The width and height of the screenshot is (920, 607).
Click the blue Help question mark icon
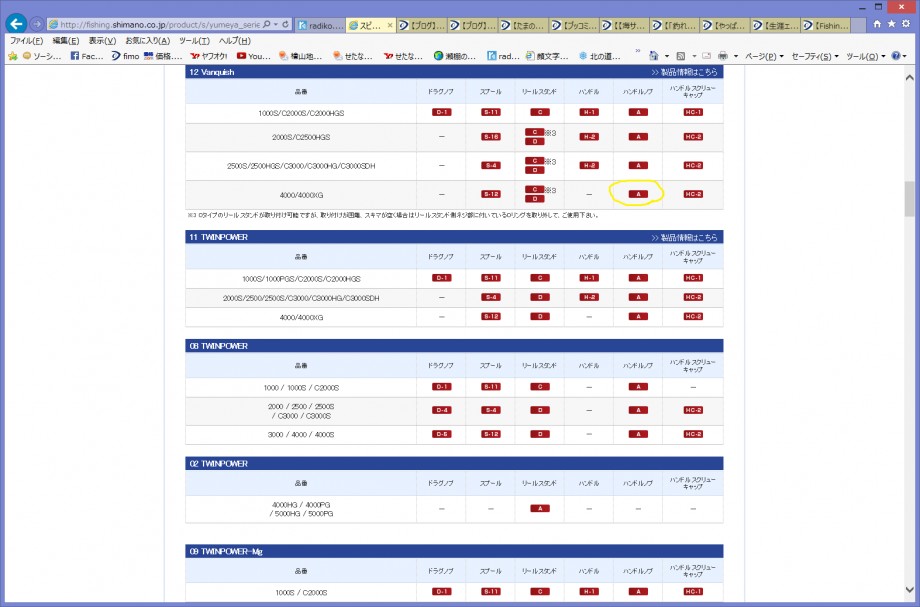[896, 56]
